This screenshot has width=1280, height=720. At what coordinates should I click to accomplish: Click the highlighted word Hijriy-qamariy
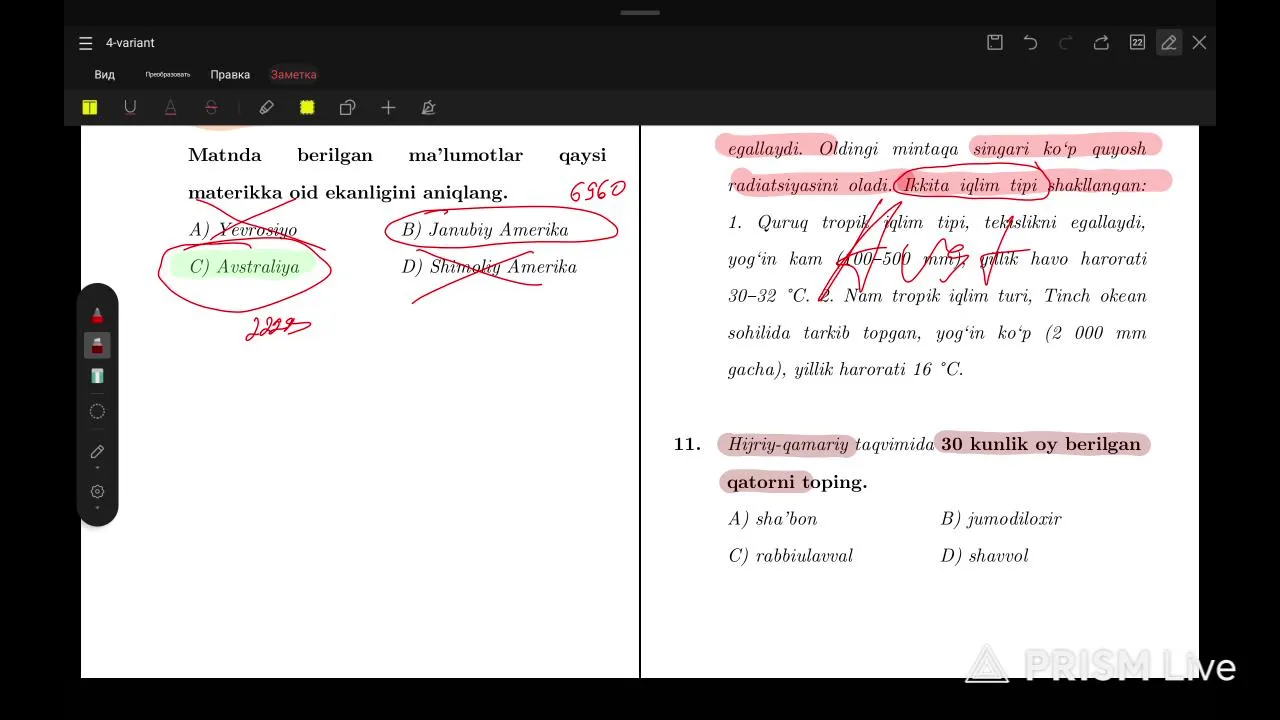tap(788, 445)
